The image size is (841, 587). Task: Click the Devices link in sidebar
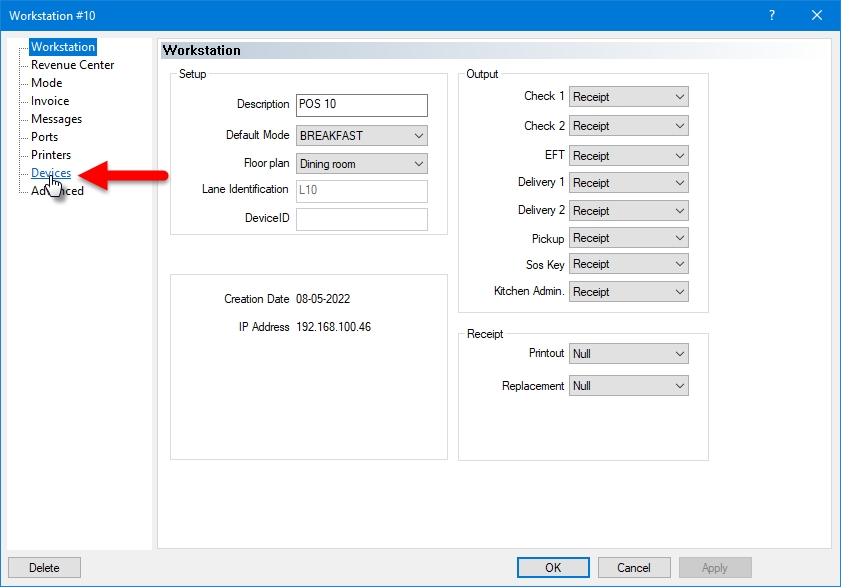pyautogui.click(x=51, y=173)
